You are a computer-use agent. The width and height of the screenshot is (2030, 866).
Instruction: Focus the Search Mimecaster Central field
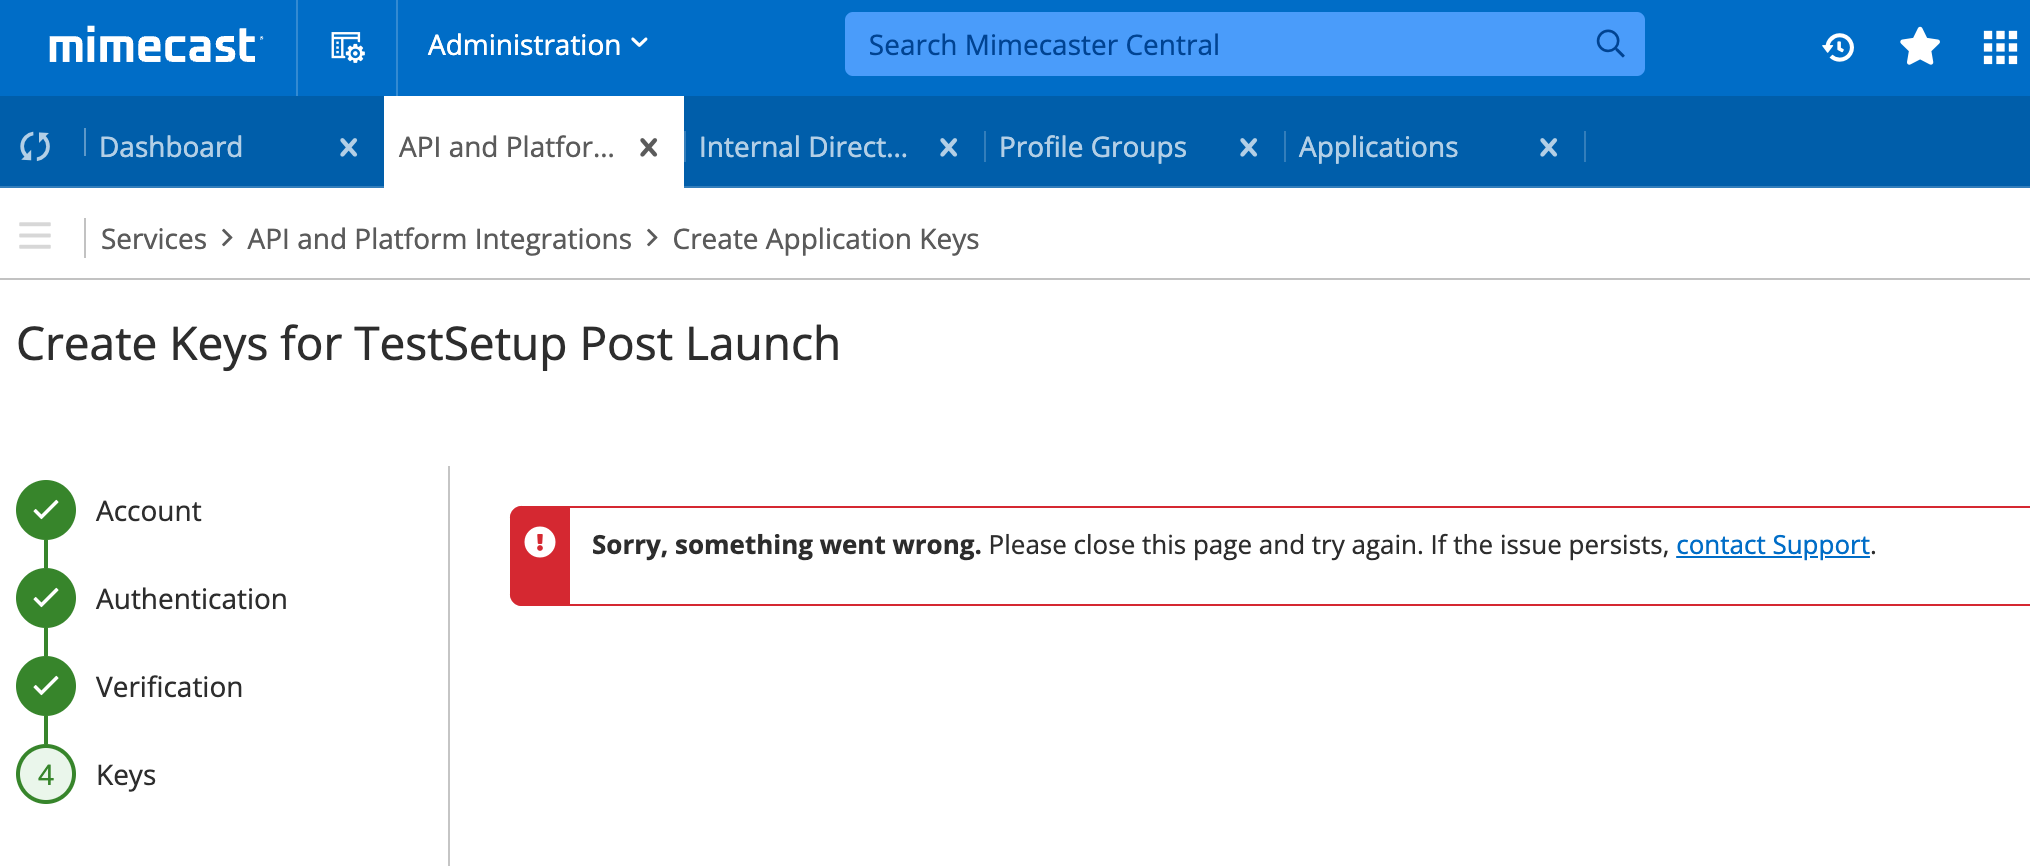[x=1220, y=45]
